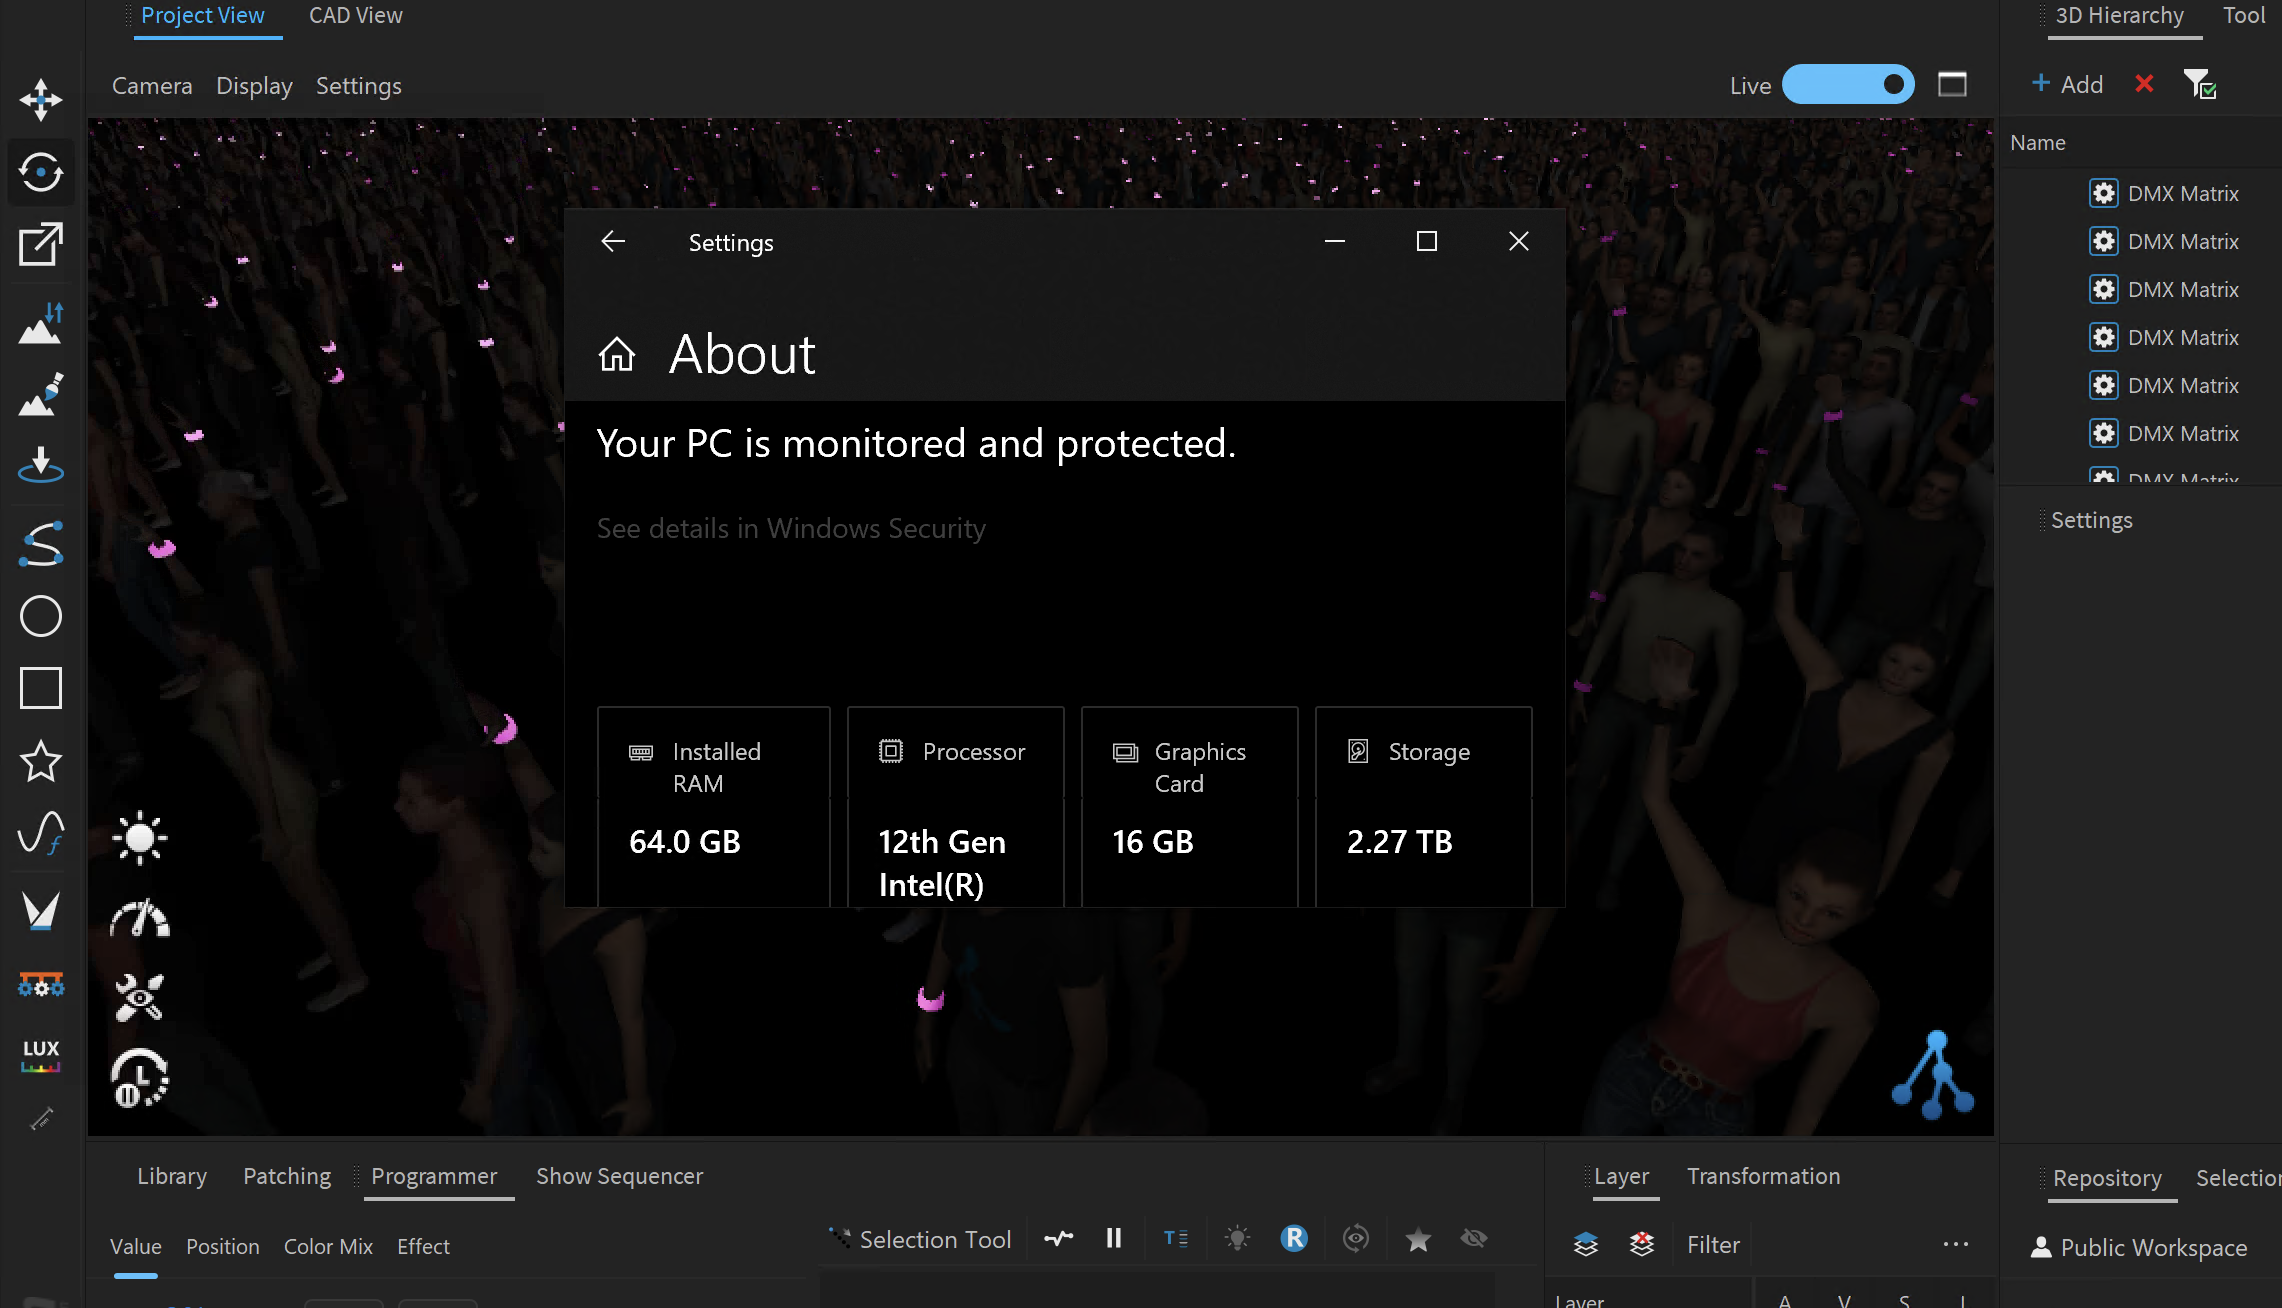
Task: Open the three-dots menu in Layer panel
Action: 1955,1244
